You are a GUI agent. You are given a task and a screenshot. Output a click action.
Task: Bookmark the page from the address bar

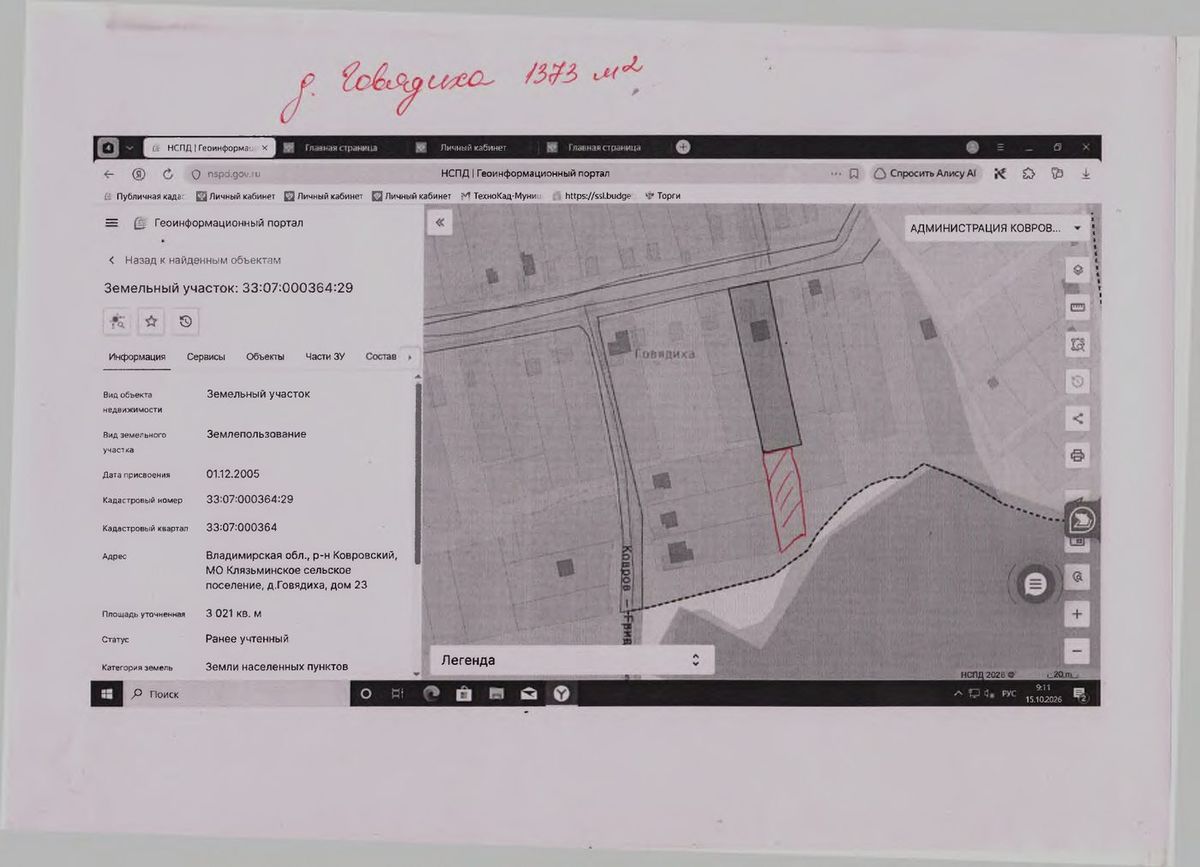pyautogui.click(x=854, y=173)
